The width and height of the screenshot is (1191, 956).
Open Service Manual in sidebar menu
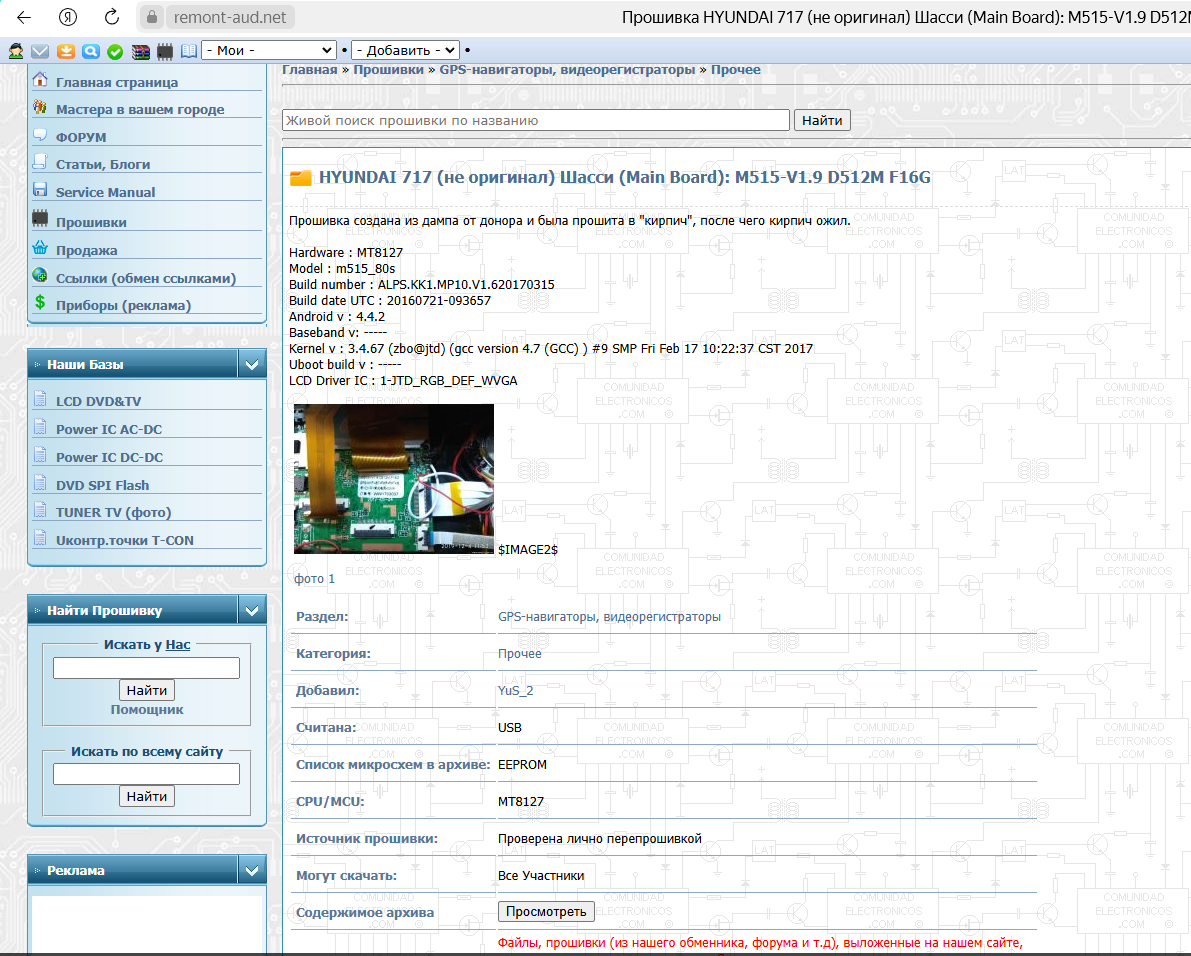[x=106, y=193]
